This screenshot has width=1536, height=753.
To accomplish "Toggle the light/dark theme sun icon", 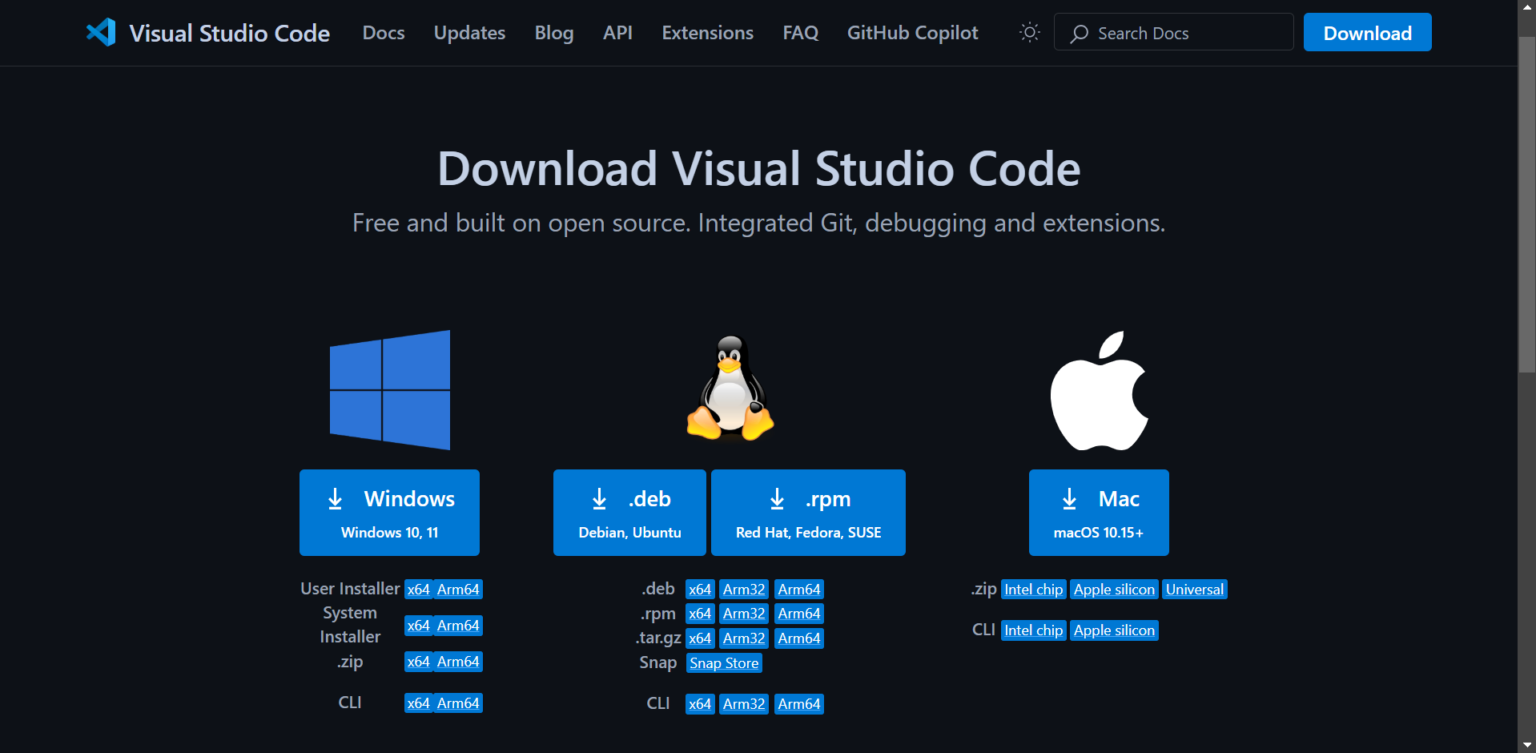I will pos(1029,33).
